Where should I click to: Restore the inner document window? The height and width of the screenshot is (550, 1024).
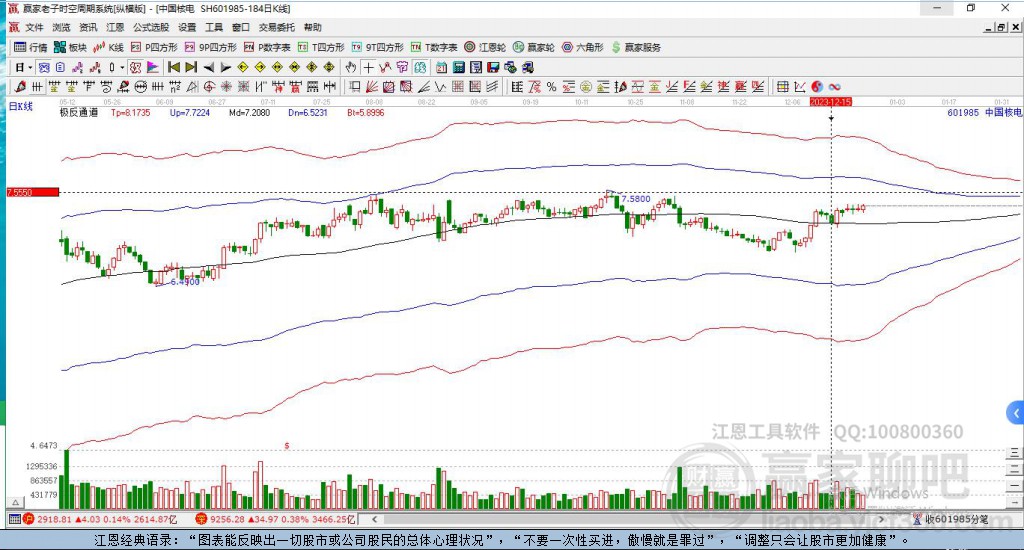pos(1001,27)
